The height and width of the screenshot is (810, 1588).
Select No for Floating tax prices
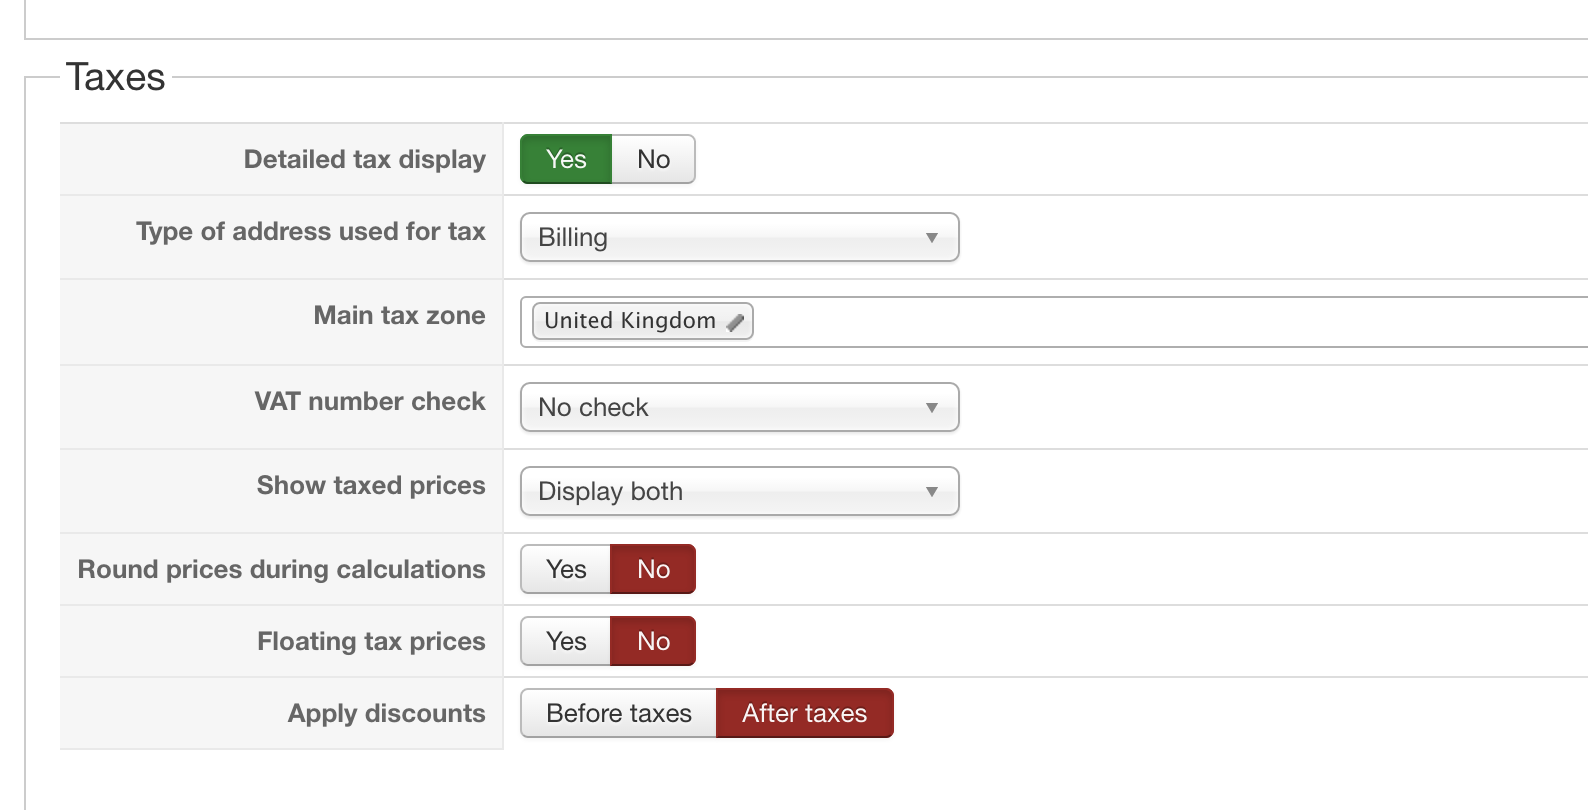[653, 641]
